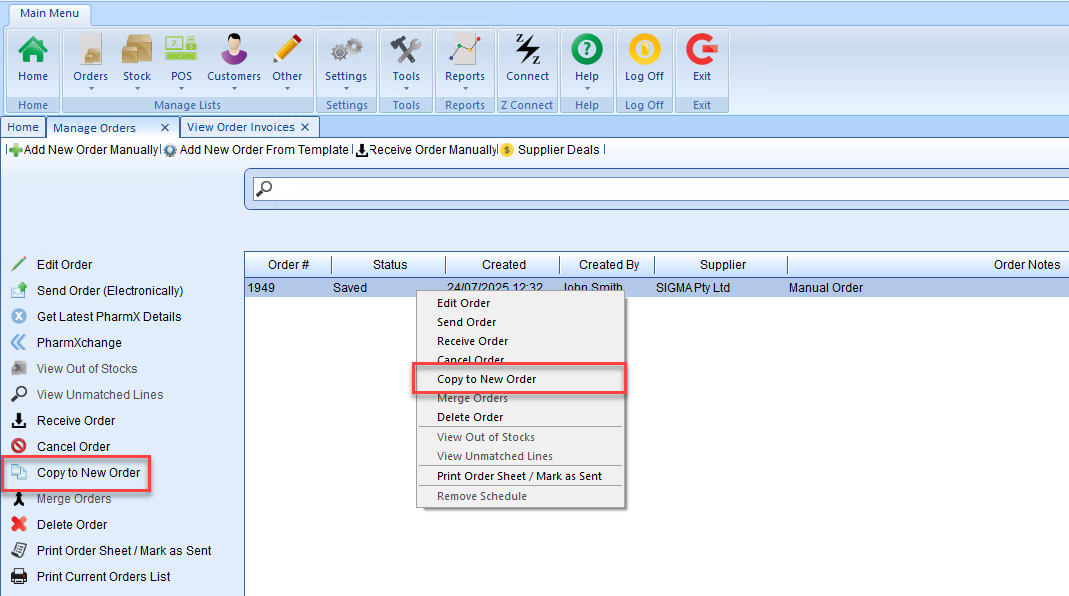Expand the Orders dropdown in ribbon
Image resolution: width=1069 pixels, height=596 pixels.
pos(91,88)
